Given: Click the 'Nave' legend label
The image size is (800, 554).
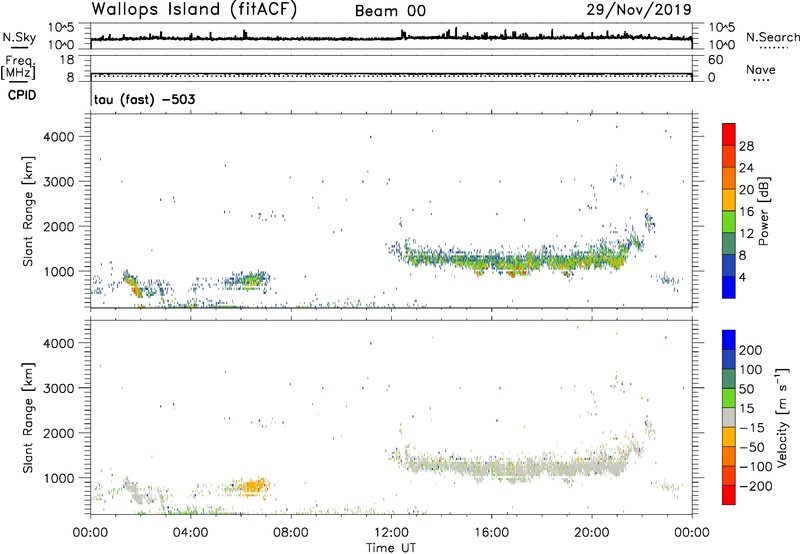Looking at the screenshot, I should coord(761,69).
